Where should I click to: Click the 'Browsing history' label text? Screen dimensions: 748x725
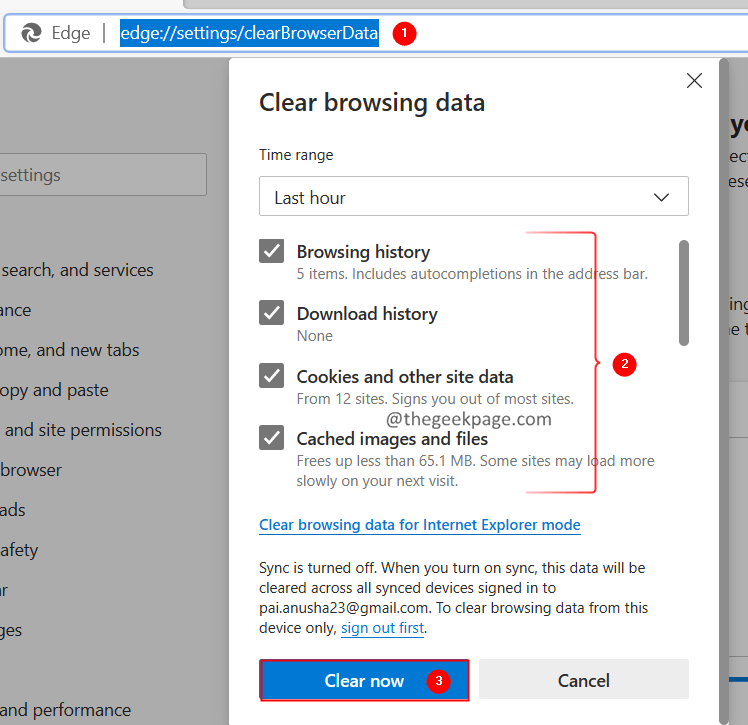click(363, 252)
